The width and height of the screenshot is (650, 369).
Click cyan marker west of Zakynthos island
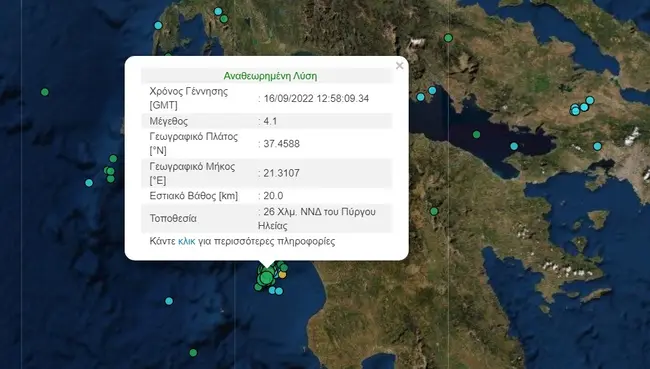pos(89,182)
